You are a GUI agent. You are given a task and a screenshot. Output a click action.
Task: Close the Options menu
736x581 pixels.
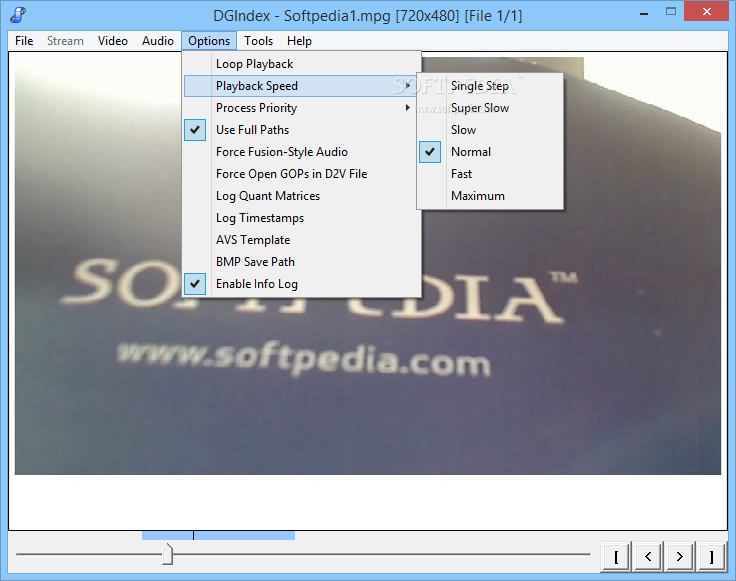tap(209, 41)
